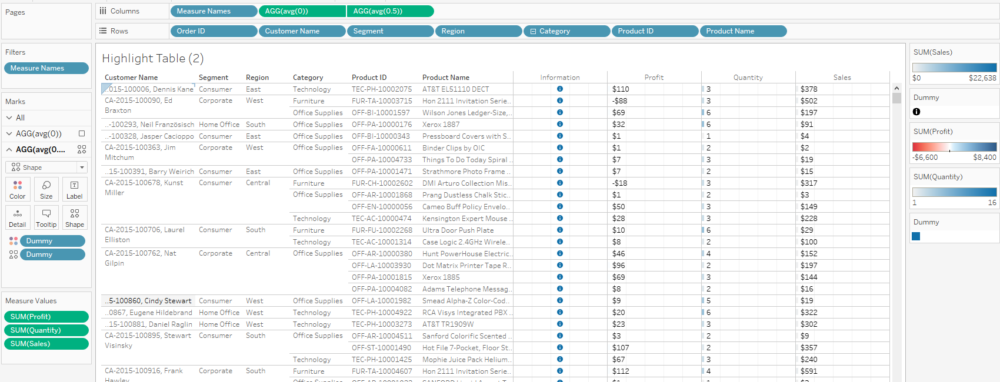Open the Size mark card

pyautogui.click(x=46, y=189)
